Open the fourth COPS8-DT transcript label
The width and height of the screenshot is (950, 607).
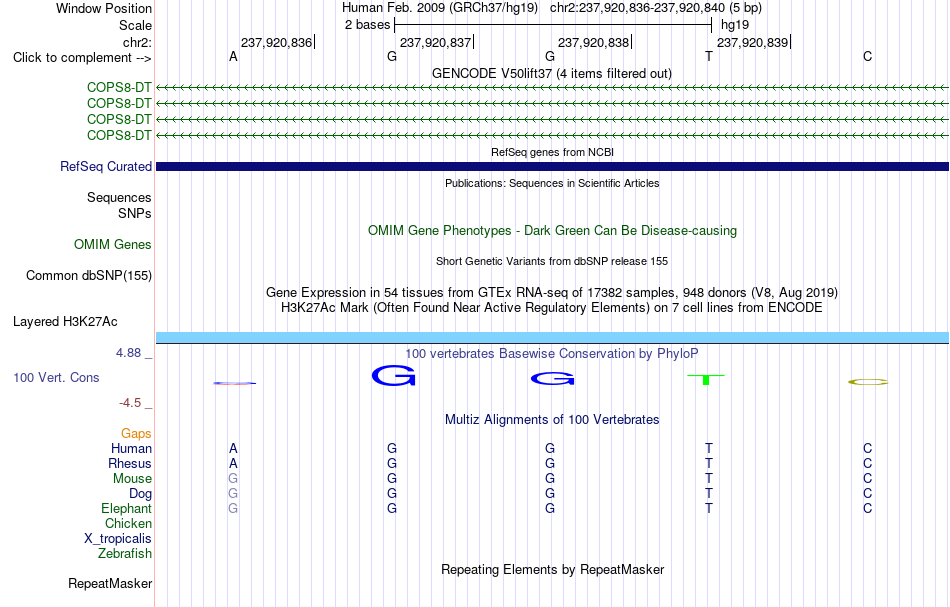(x=119, y=135)
